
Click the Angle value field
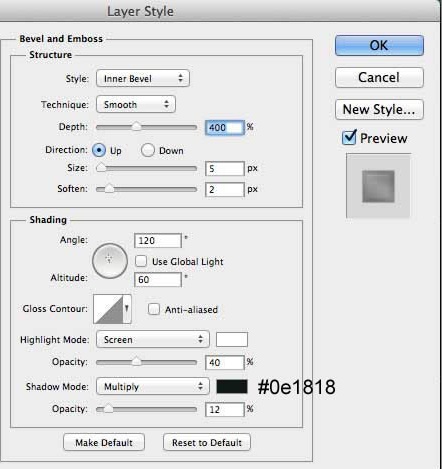tap(158, 241)
